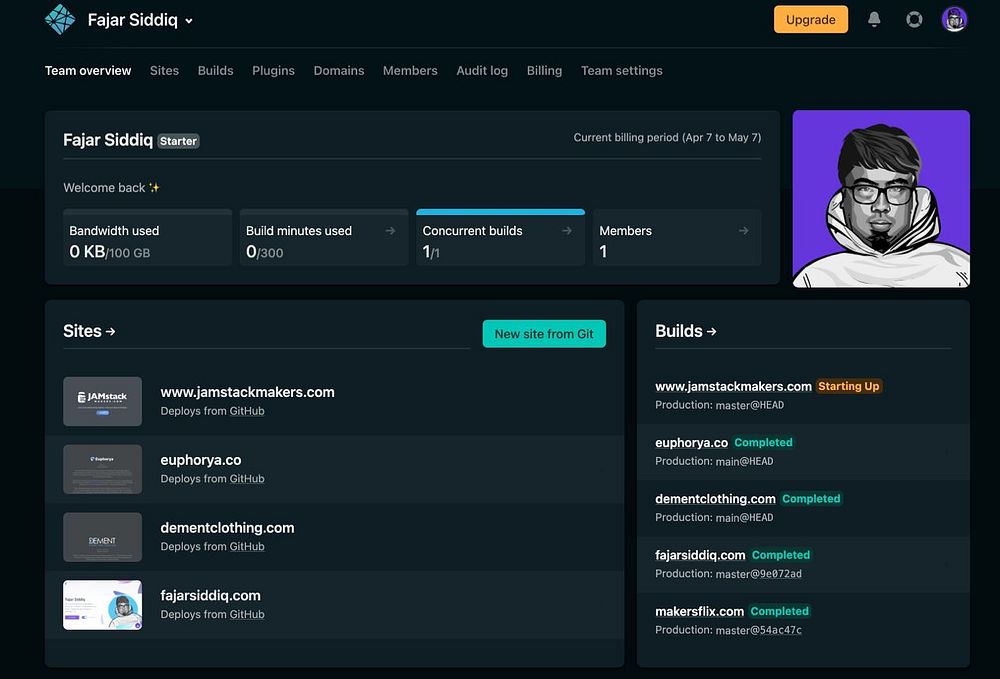The image size is (1000, 679).
Task: Open the jamstackmakers site thumbnail
Action: pyautogui.click(x=103, y=402)
